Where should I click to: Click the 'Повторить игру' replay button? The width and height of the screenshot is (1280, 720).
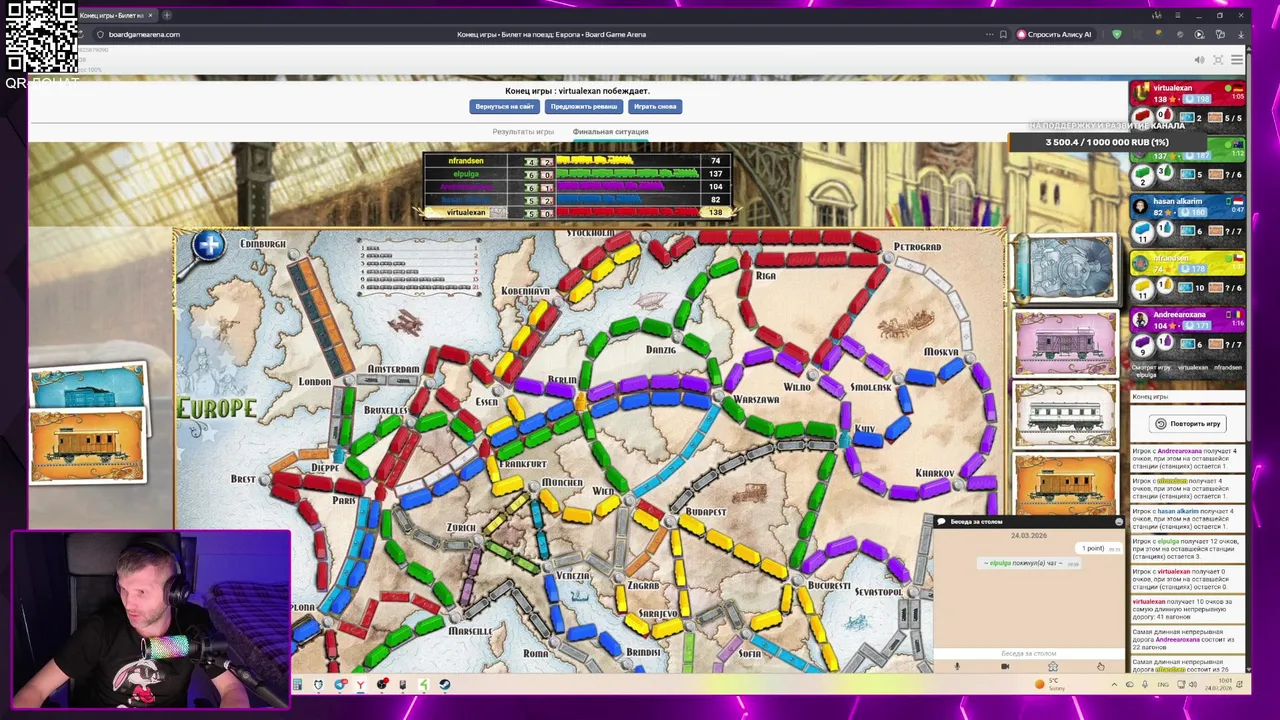click(x=1188, y=424)
